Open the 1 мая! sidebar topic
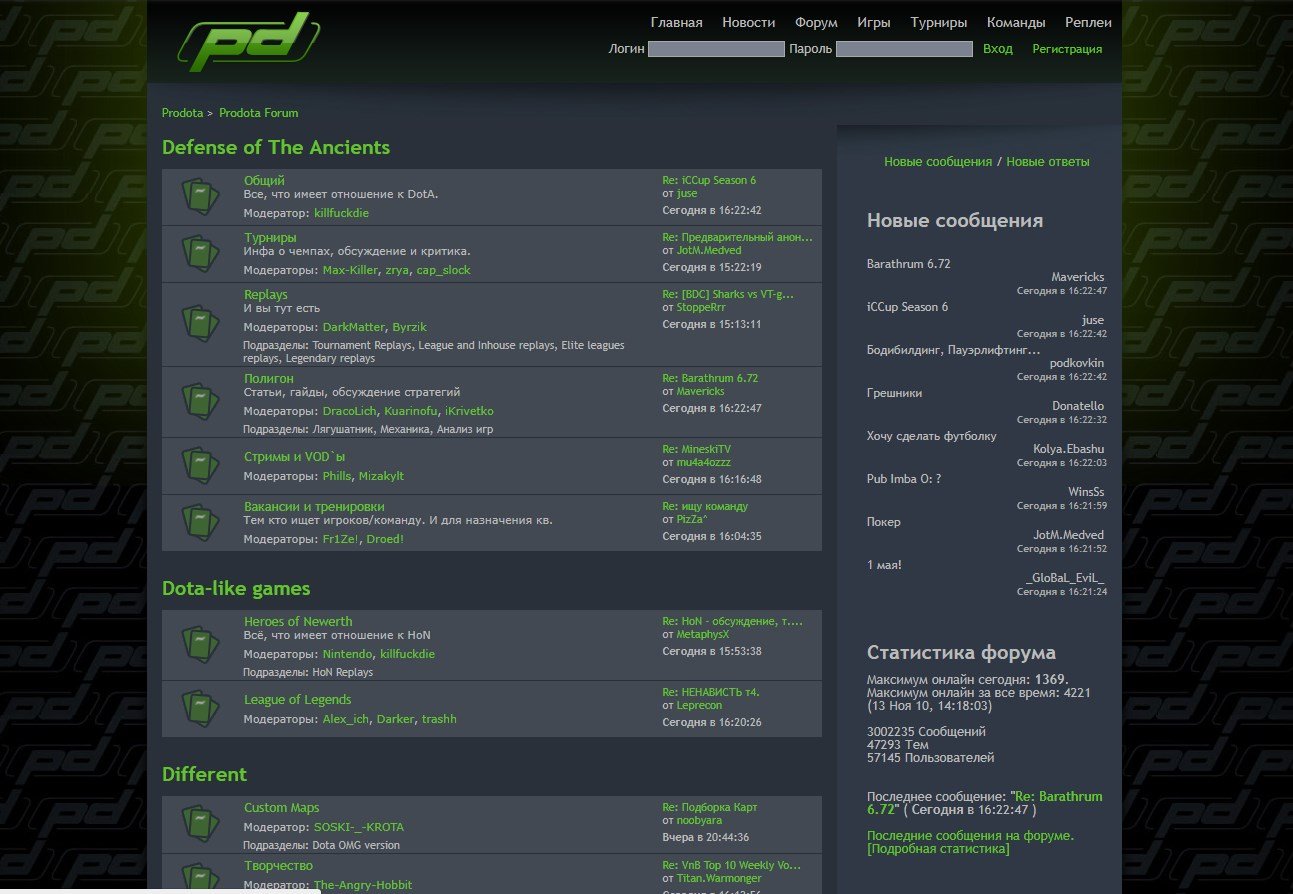The image size is (1293, 894). pyautogui.click(x=884, y=565)
